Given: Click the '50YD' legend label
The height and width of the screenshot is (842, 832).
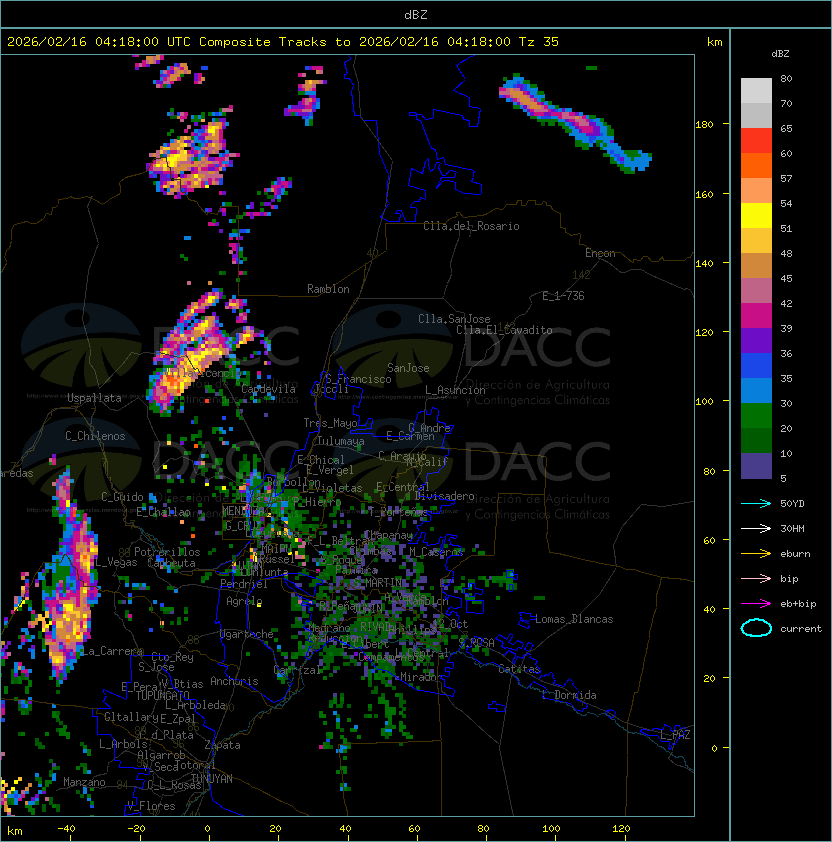Looking at the screenshot, I should (792, 503).
